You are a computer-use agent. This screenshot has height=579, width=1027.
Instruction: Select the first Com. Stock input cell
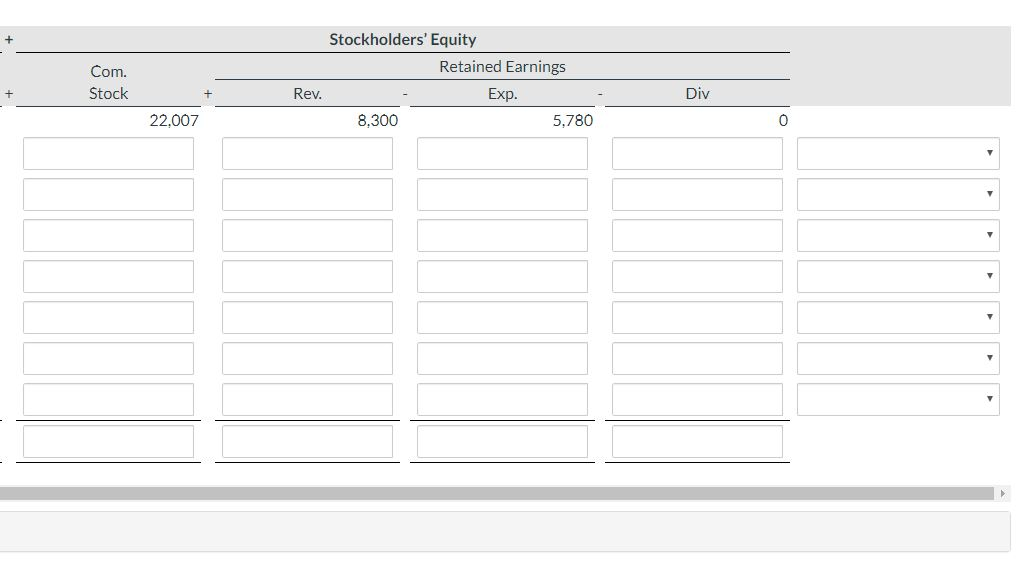(x=108, y=153)
